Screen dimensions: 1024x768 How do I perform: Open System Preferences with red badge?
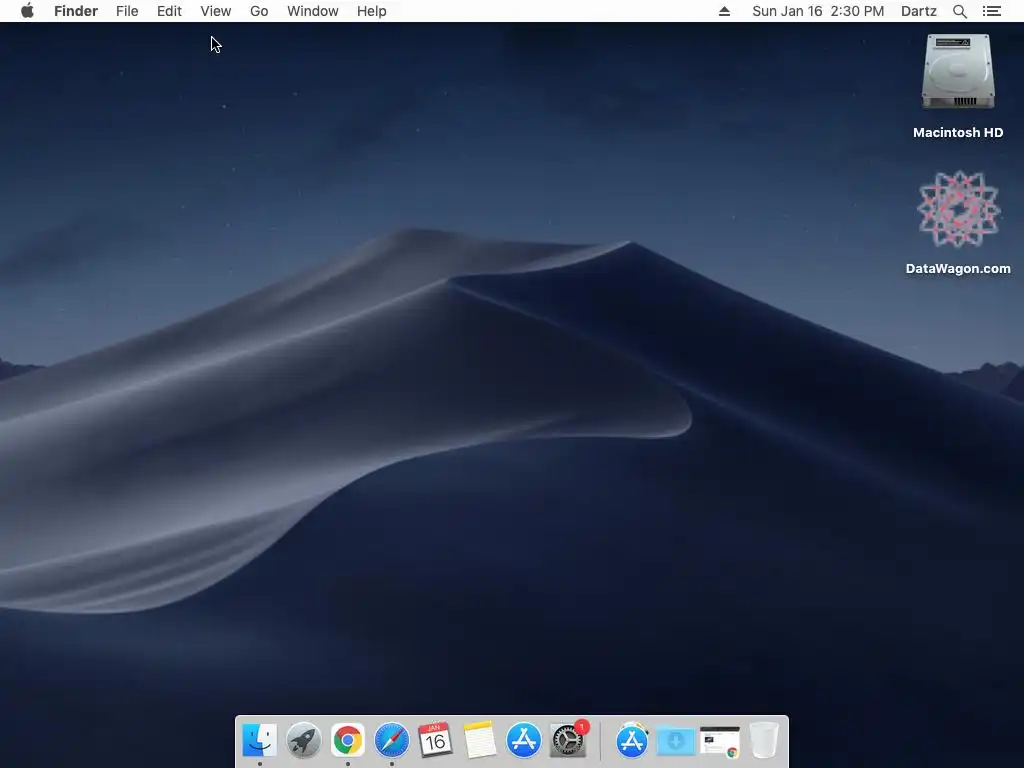[x=568, y=741]
